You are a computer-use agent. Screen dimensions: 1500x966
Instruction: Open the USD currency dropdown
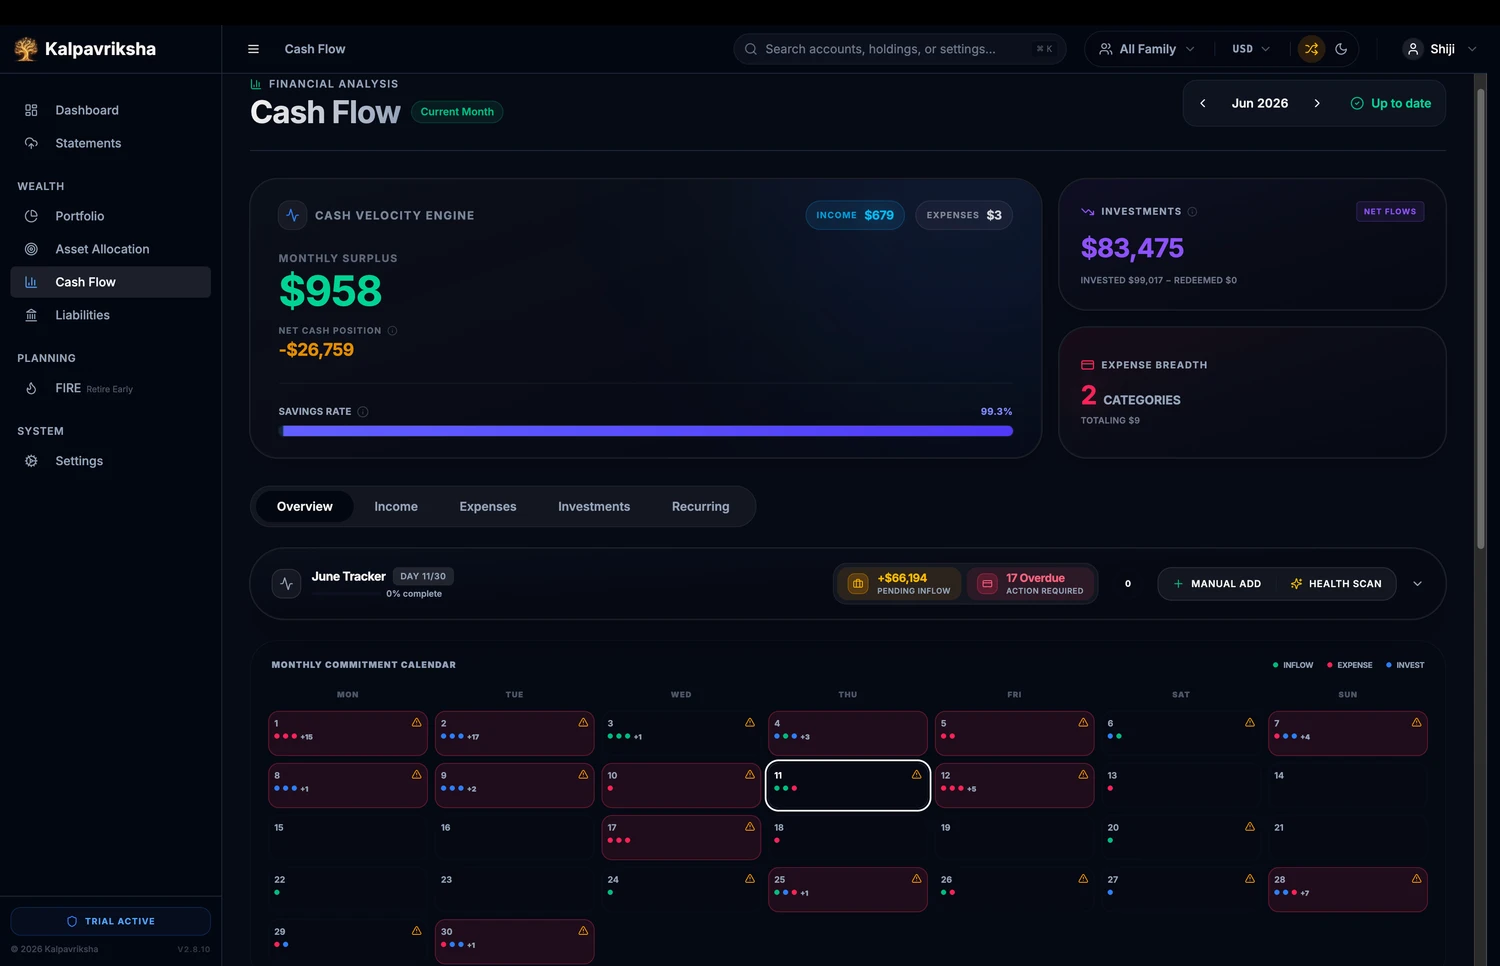(1251, 49)
